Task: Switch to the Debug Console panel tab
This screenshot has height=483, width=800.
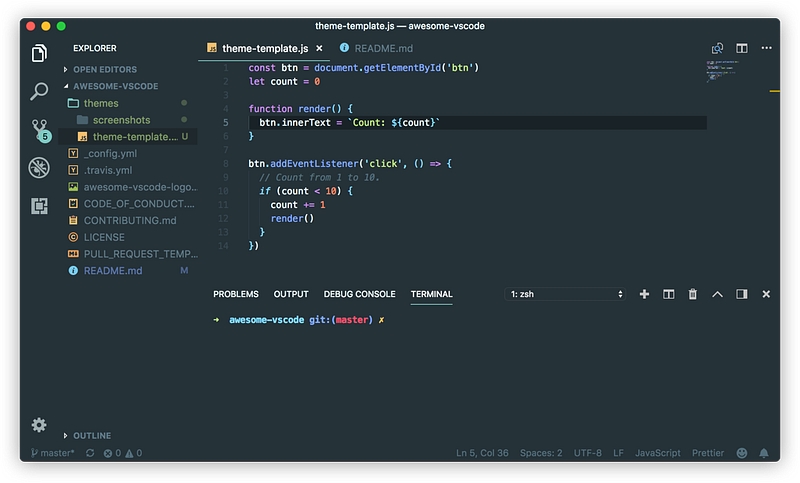Action: click(359, 294)
